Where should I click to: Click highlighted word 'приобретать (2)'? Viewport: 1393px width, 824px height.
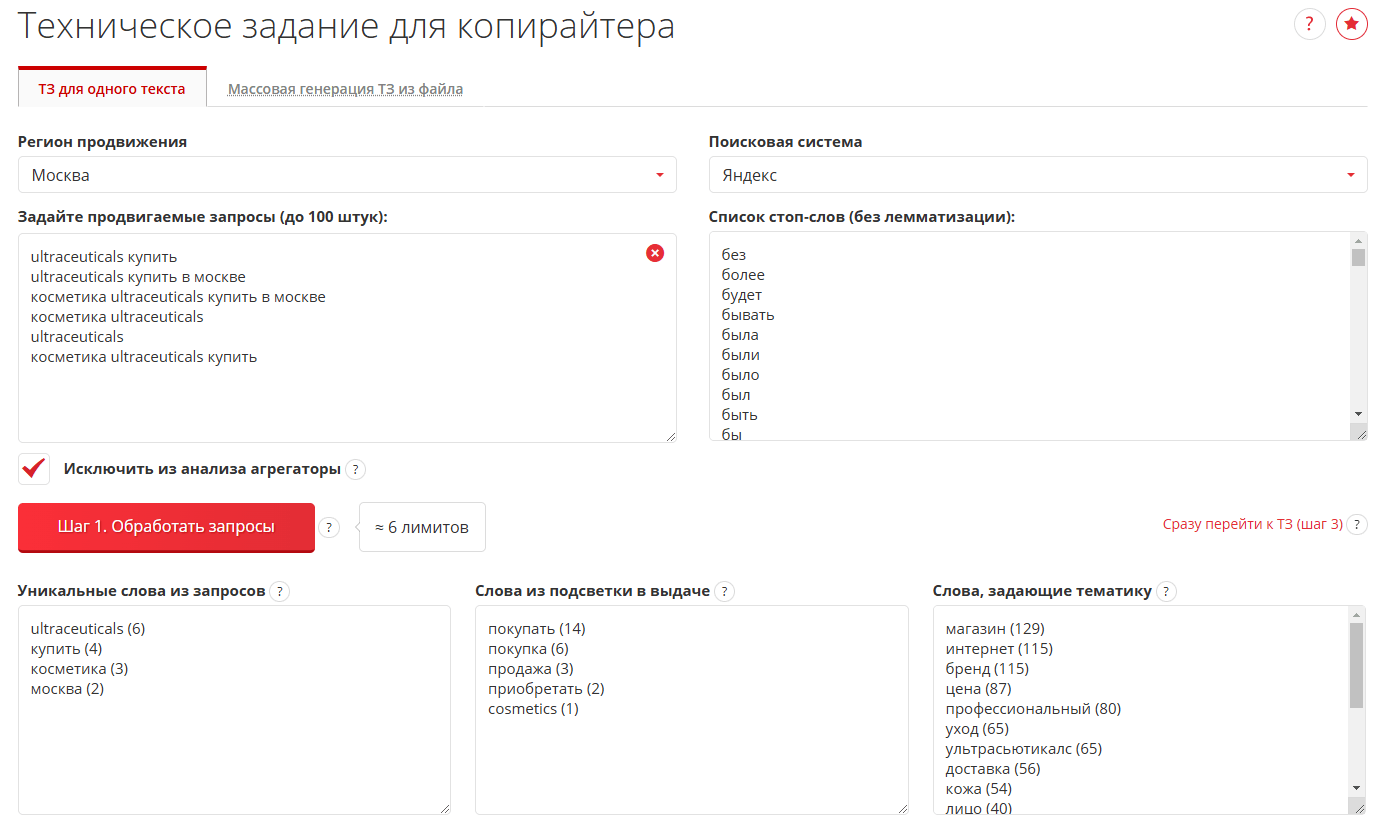pos(546,689)
